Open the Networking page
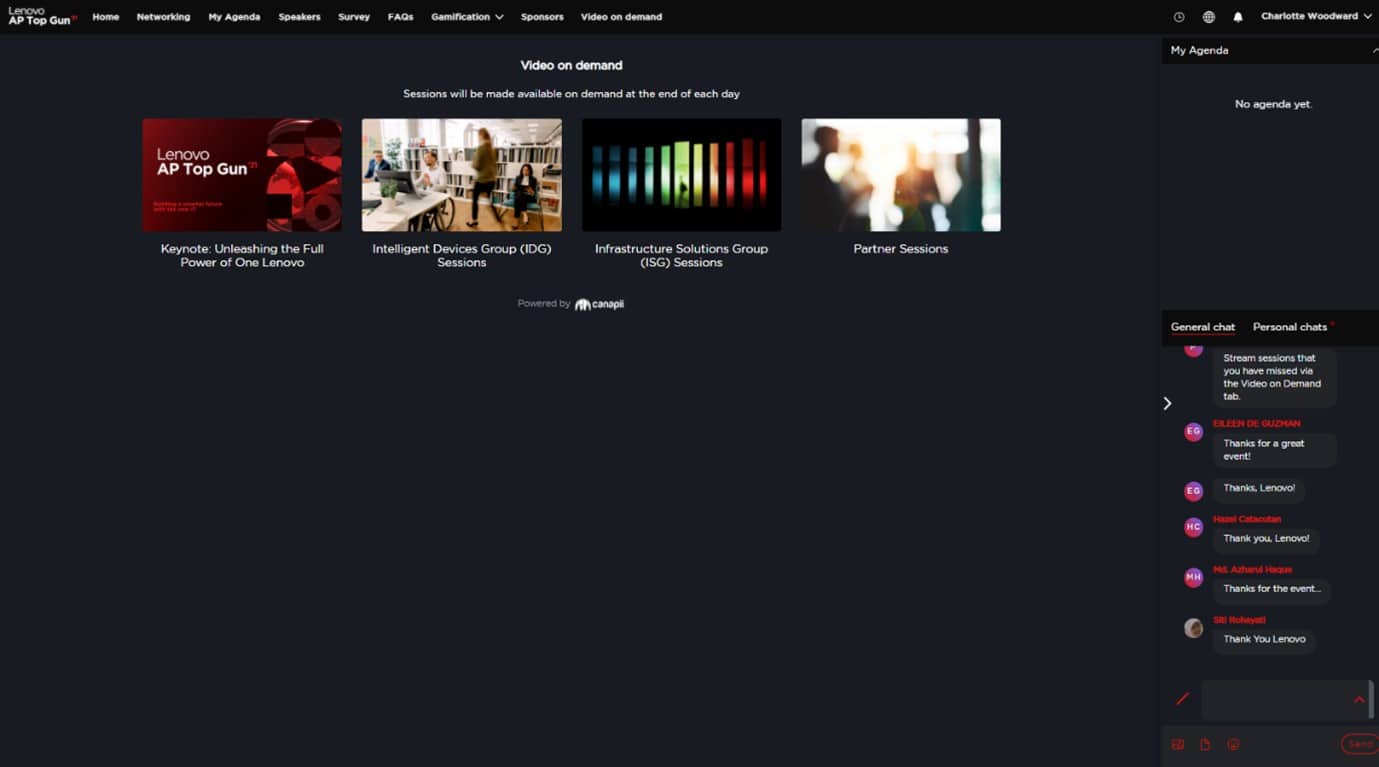This screenshot has height=767, width=1379. (163, 17)
